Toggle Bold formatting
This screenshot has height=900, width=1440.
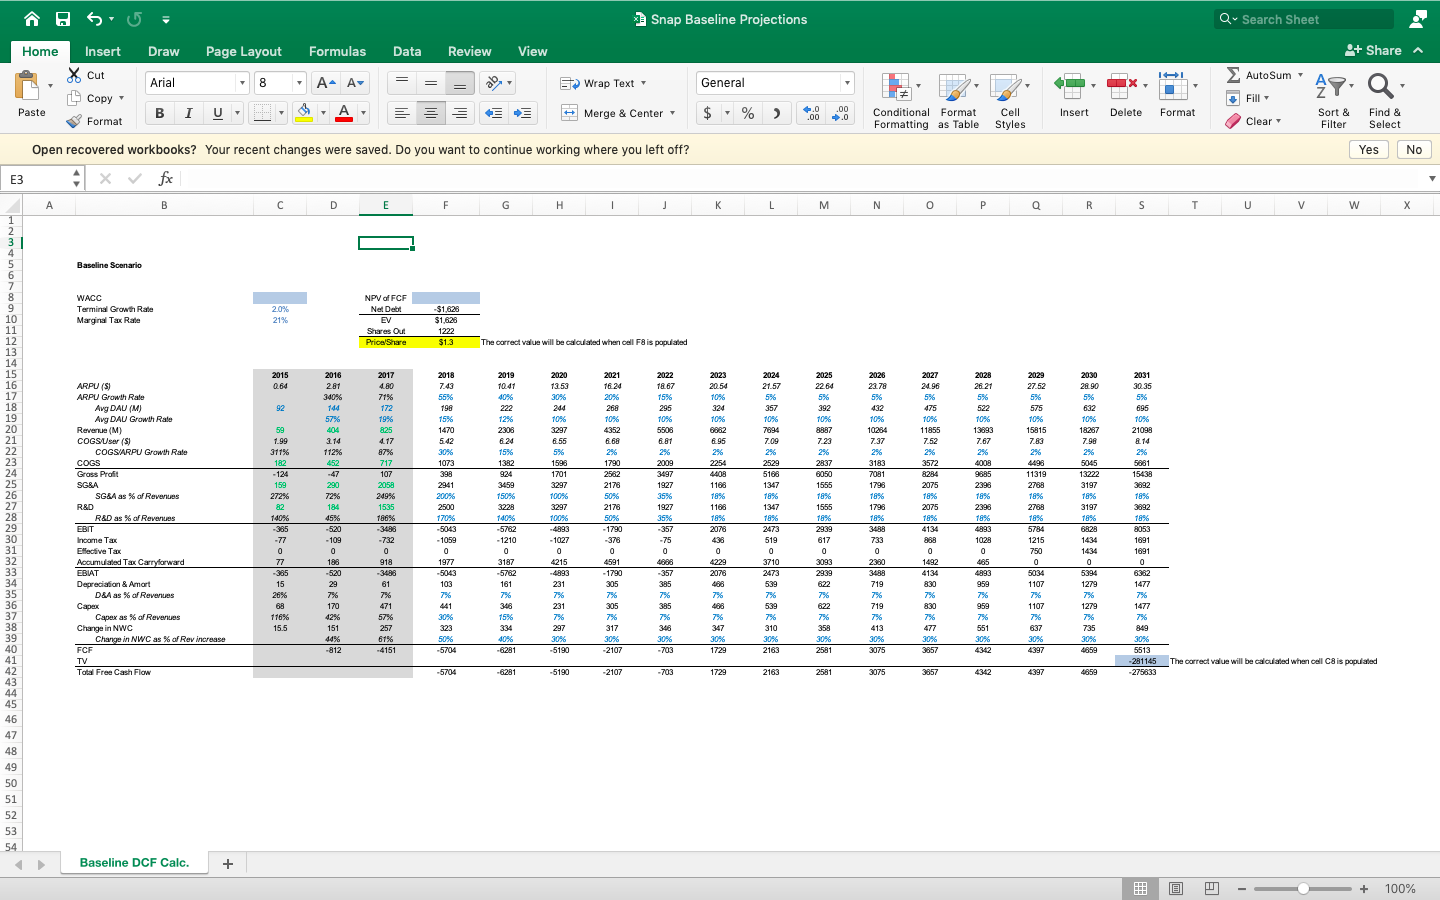click(159, 113)
